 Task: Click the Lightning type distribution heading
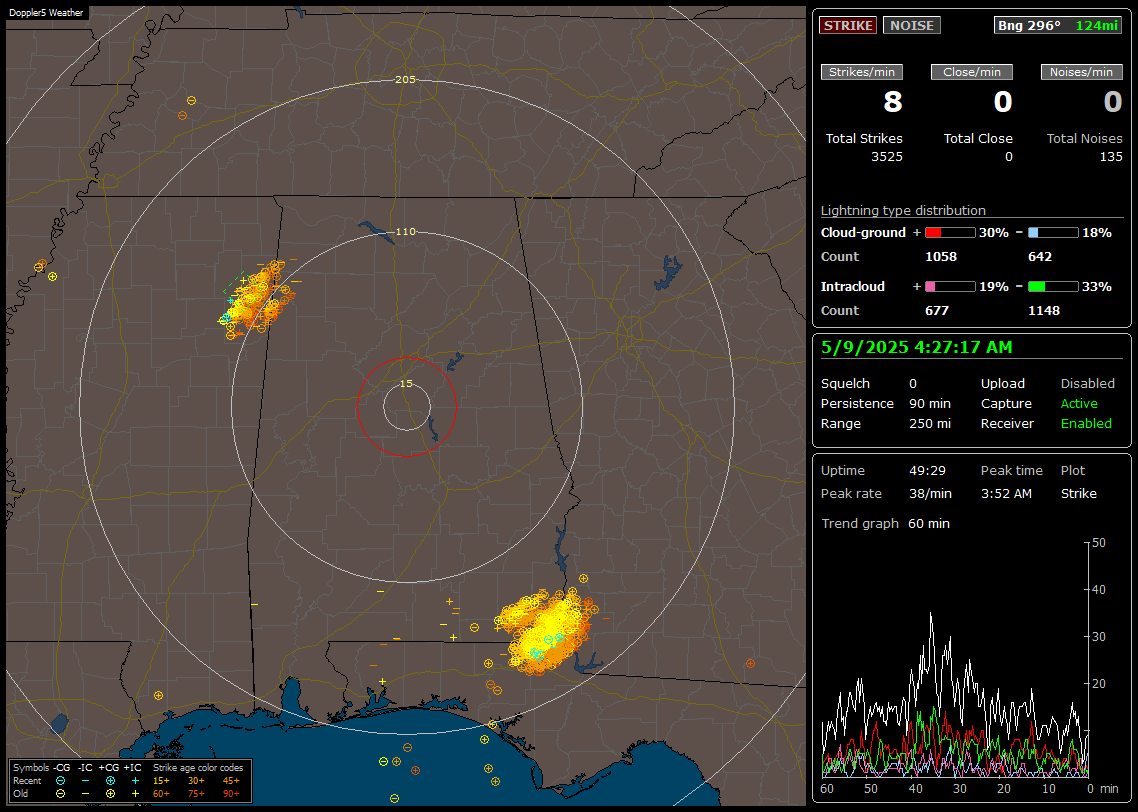903,210
